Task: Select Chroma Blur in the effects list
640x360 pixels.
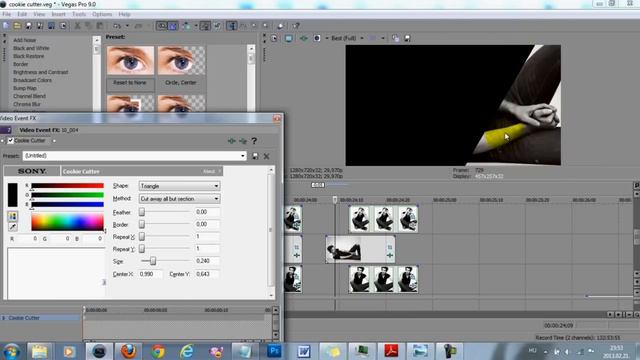Action: click(x=27, y=104)
